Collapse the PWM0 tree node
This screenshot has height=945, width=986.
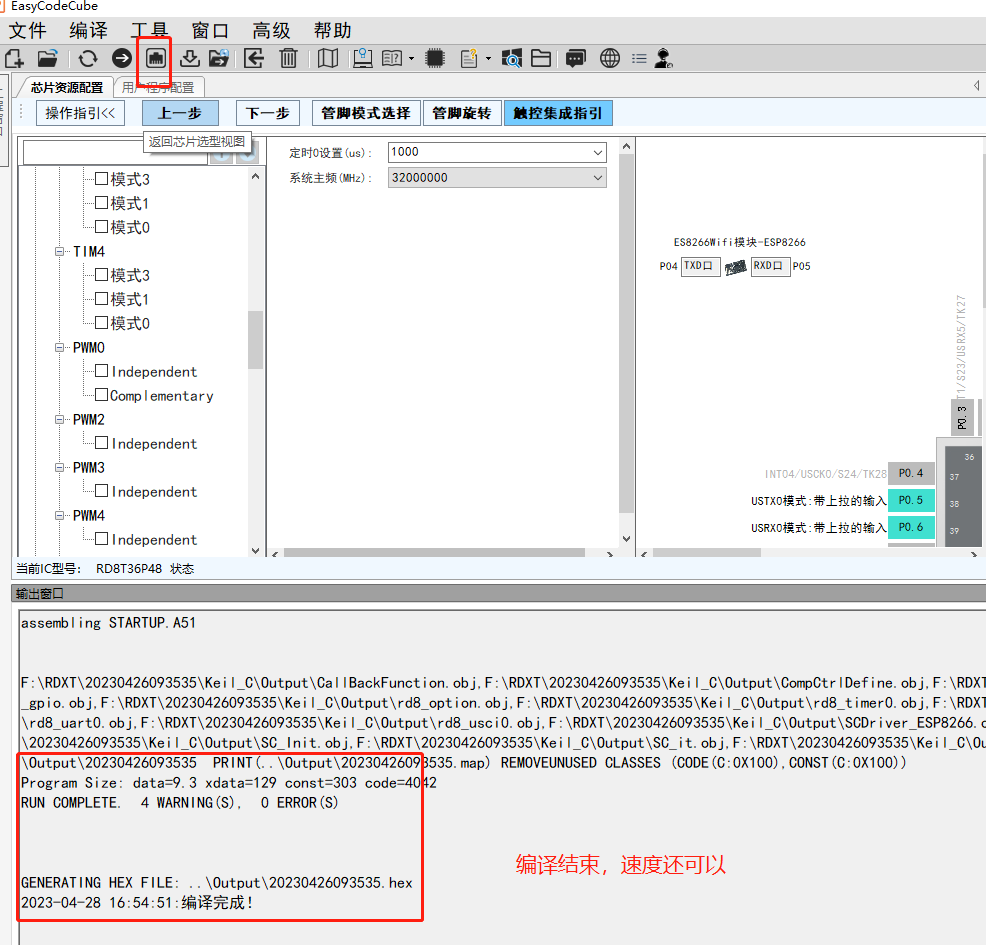click(59, 347)
